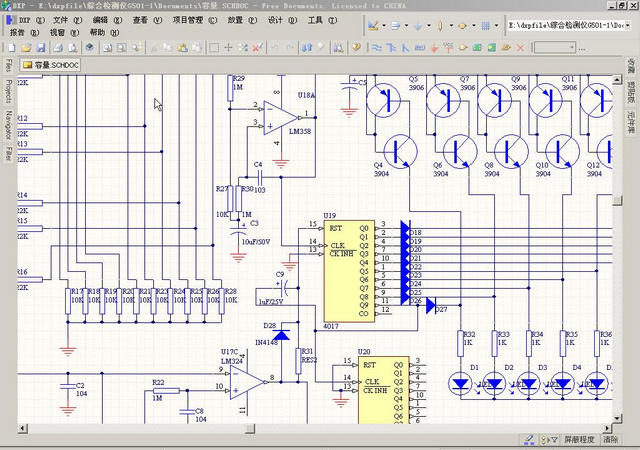The width and height of the screenshot is (640, 450).
Task: Select the Place Sheet Entry tool
Action: tap(491, 48)
